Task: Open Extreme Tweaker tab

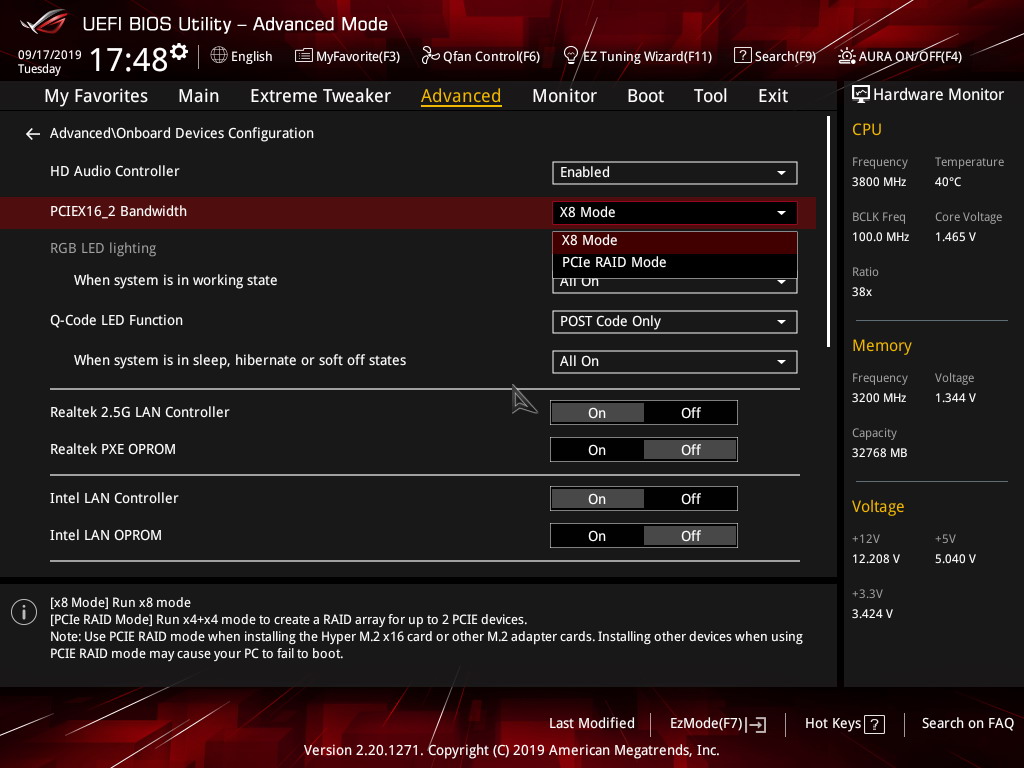Action: click(x=320, y=96)
